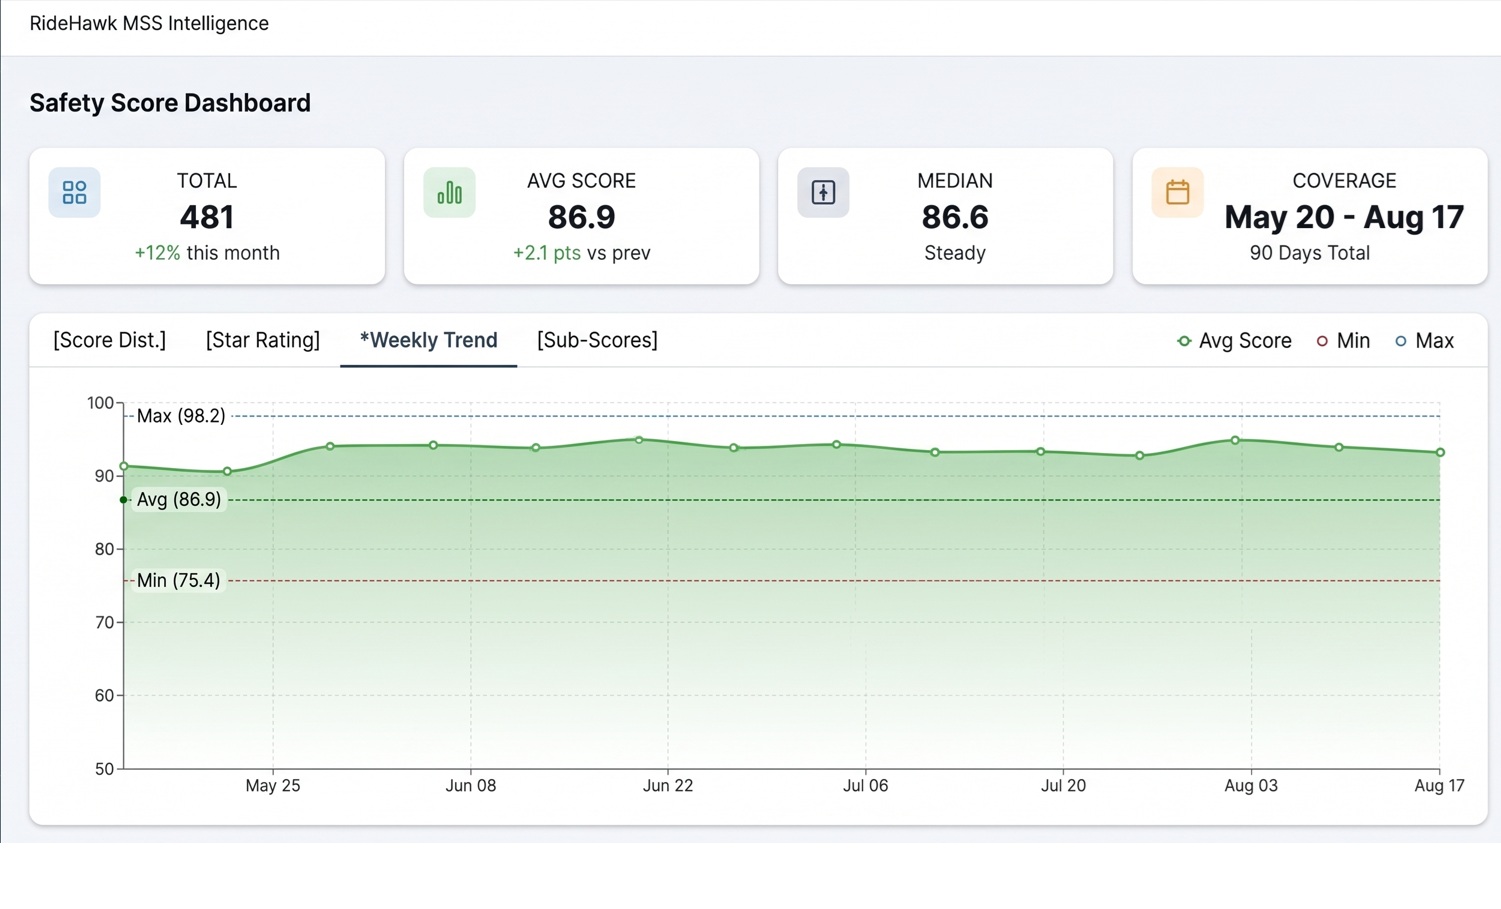Image resolution: width=1501 pixels, height=909 pixels.
Task: Click the data point nearest the Jun 22 label
Action: click(x=639, y=440)
